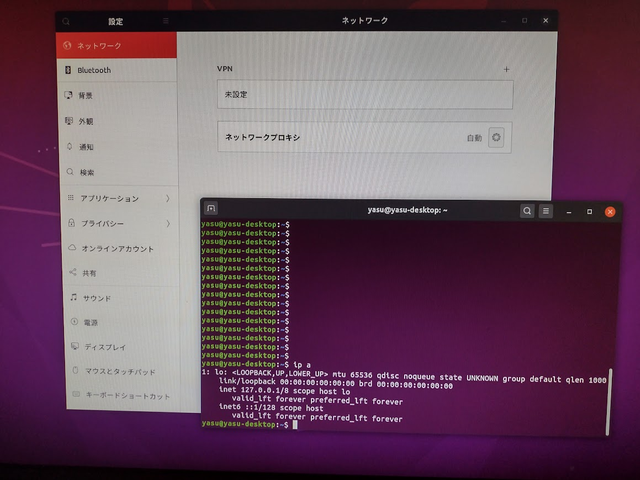
Task: Open 通知 (Notifications) settings
Action: 119,147
